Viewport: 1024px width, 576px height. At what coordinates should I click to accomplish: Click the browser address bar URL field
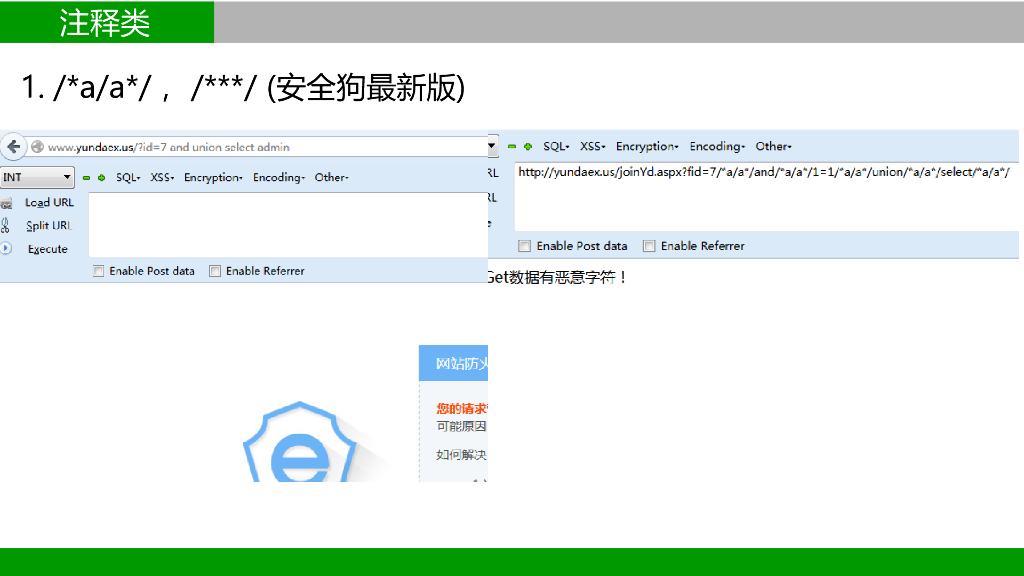pos(258,147)
